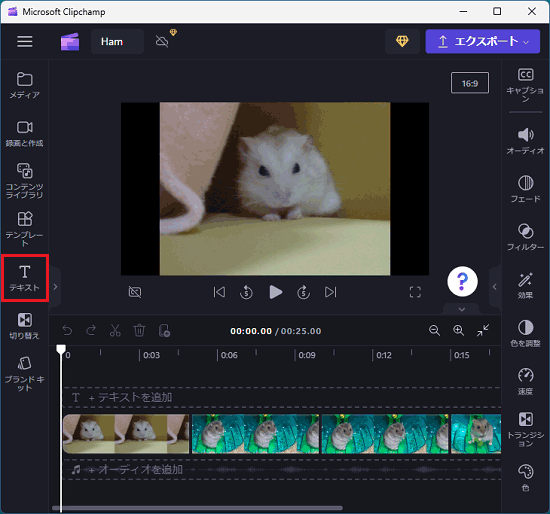Toggle the hide-captions icon under preview
Viewport: 550px width, 514px height.
(135, 292)
